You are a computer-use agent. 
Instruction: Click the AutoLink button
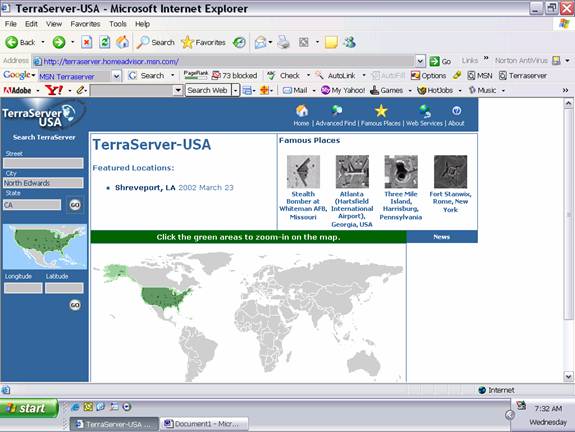pos(336,76)
